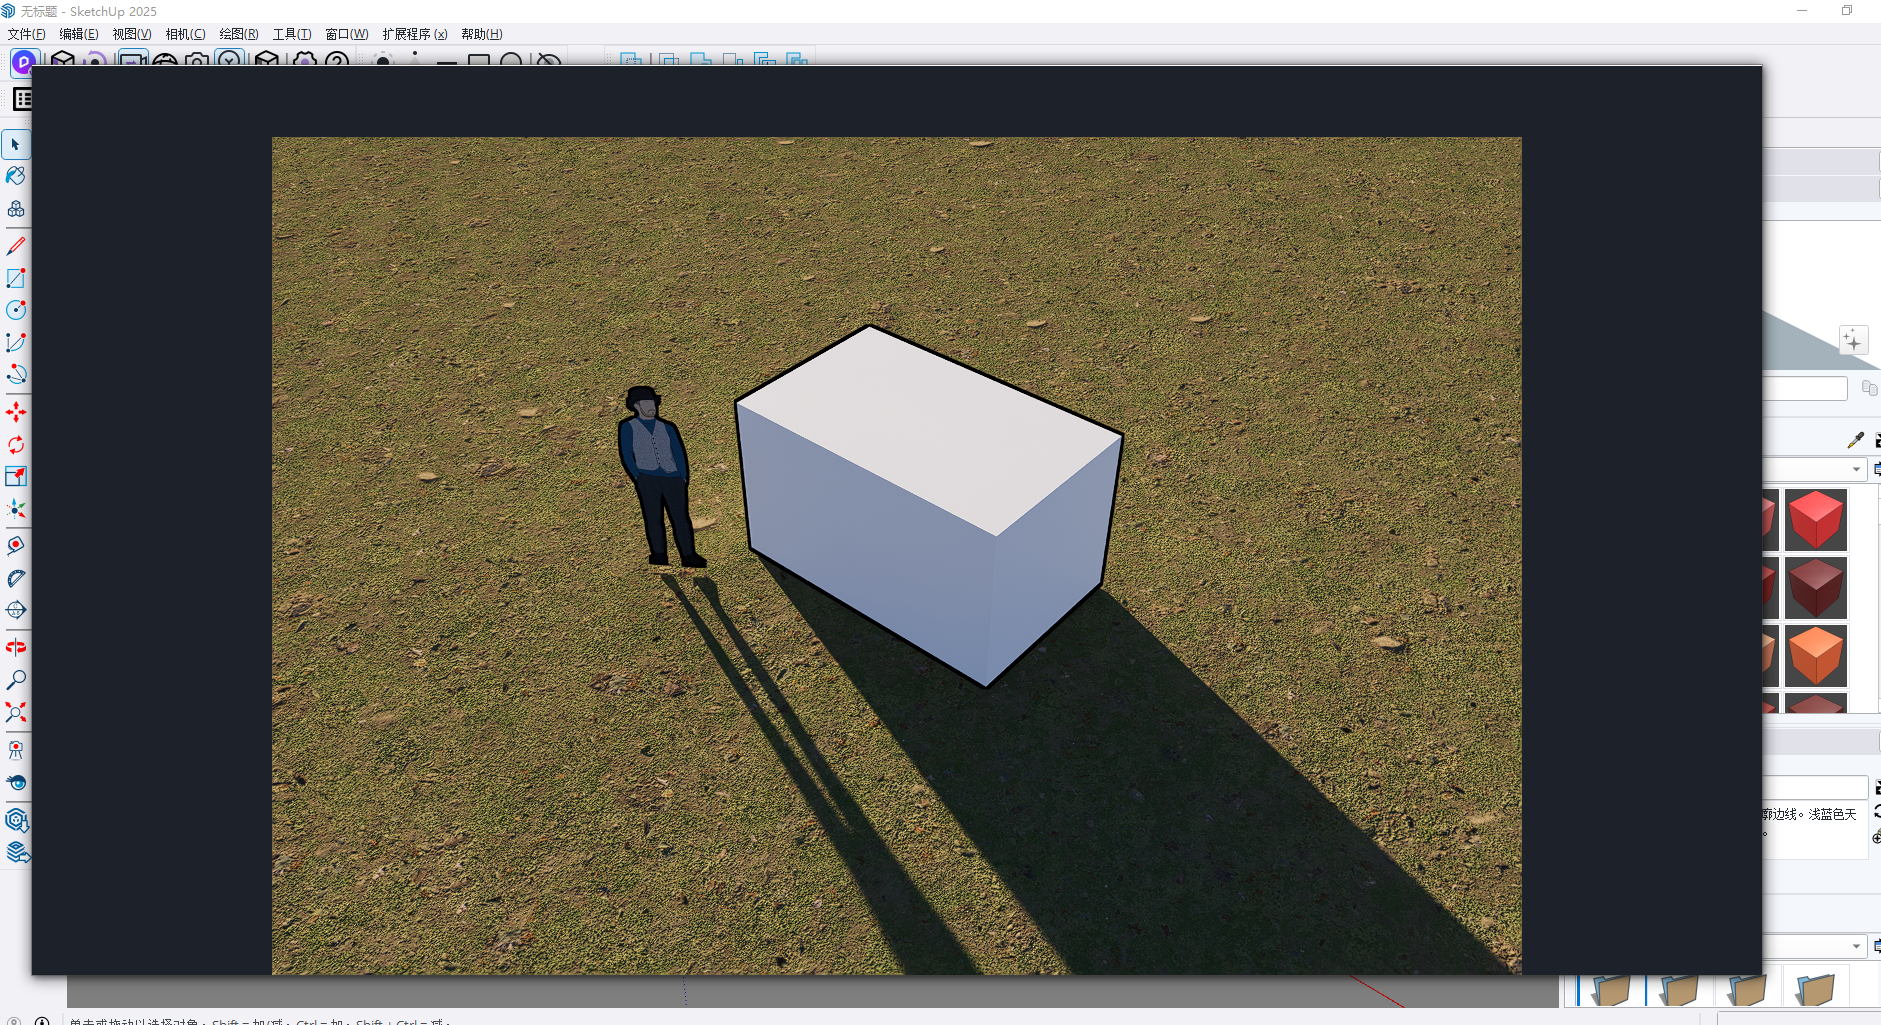Viewport: 1881px width, 1025px height.
Task: Expand the styles collection dropdown at the bottom
Action: coord(1856,946)
